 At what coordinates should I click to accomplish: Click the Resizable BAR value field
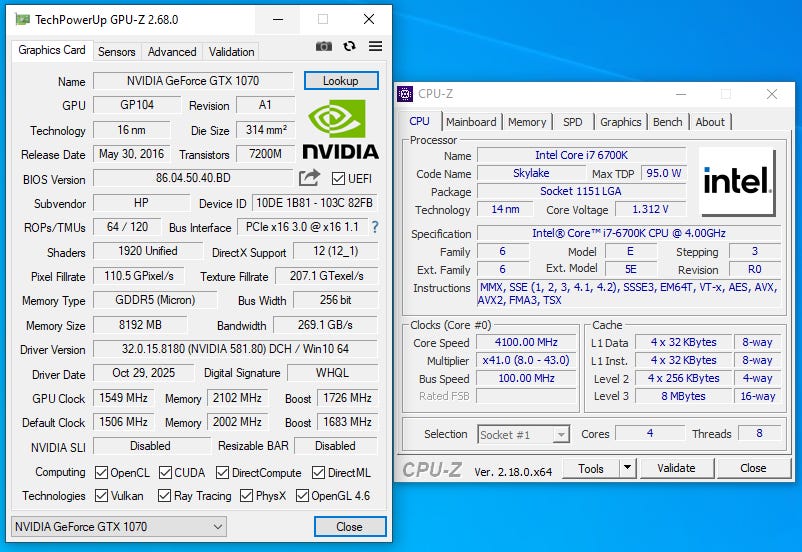pyautogui.click(x=336, y=446)
